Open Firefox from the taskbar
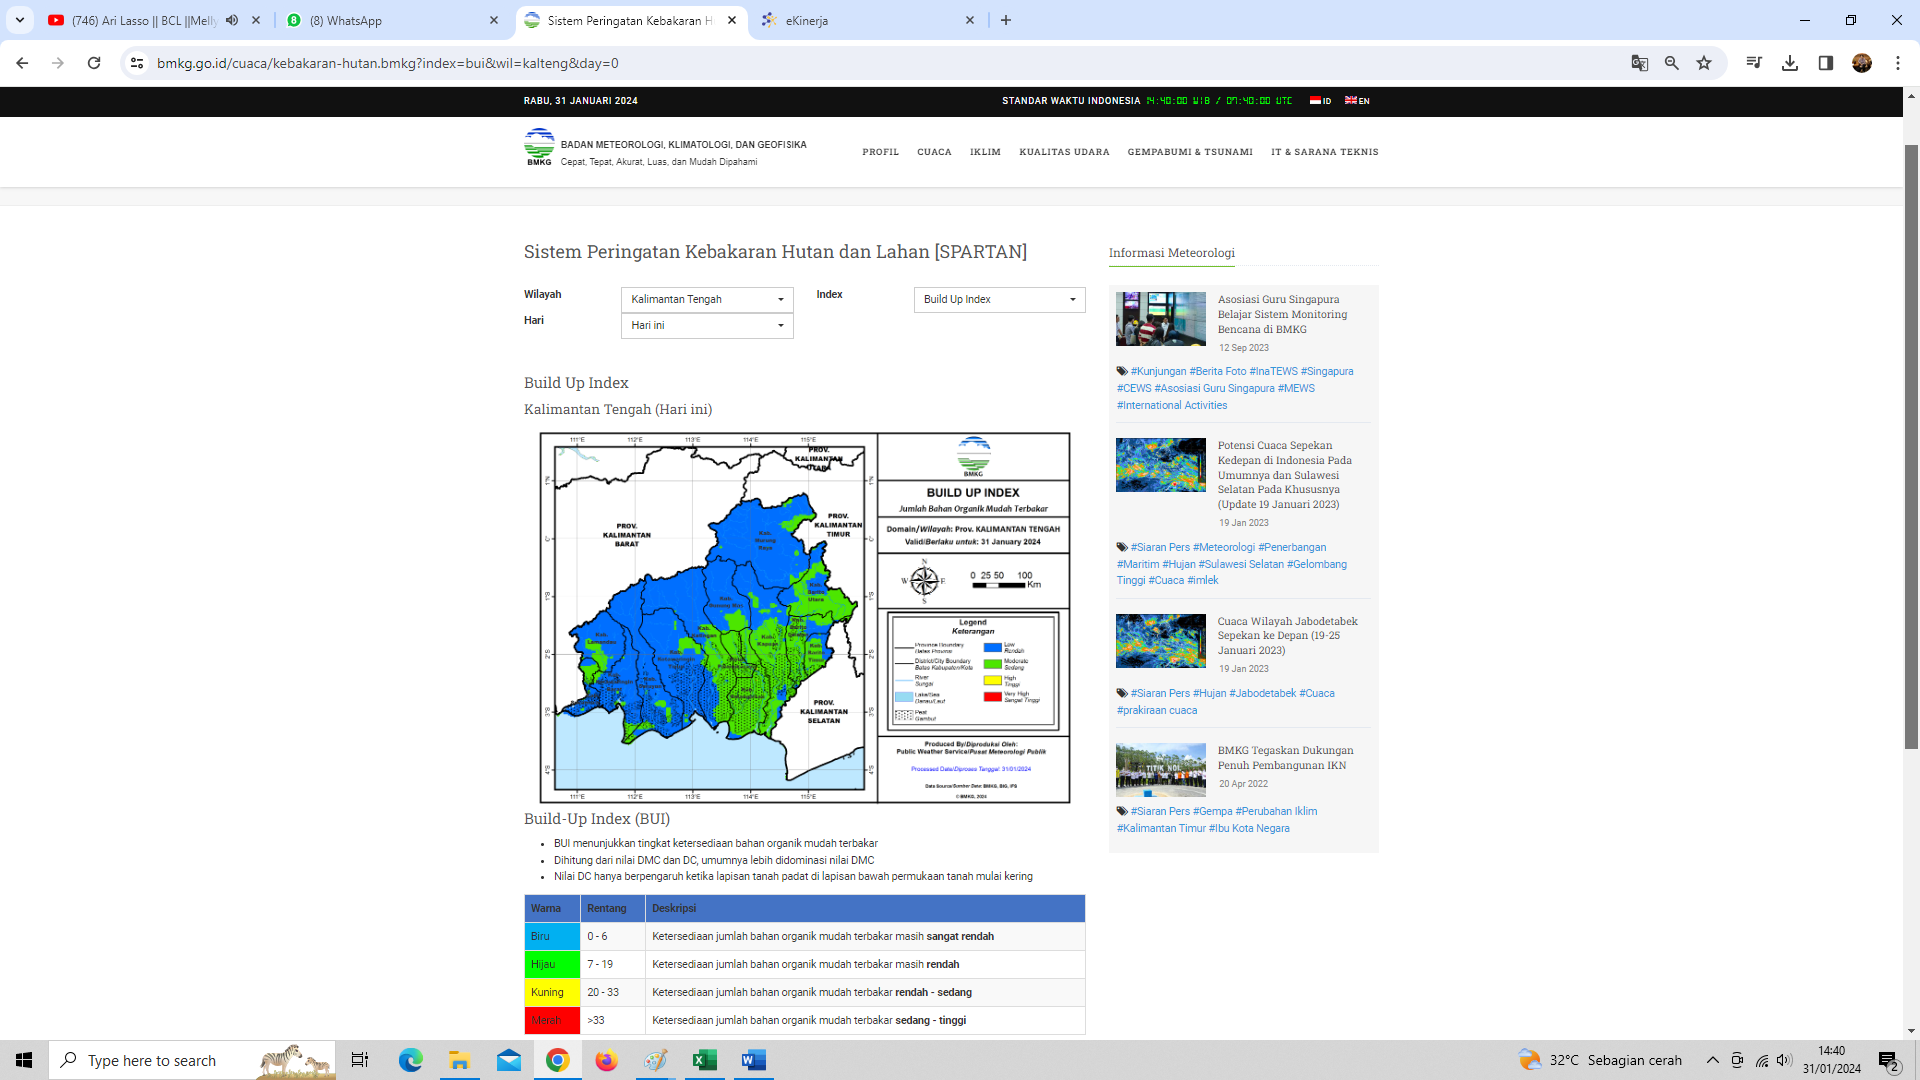Viewport: 1920px width, 1080px height. tap(606, 1060)
